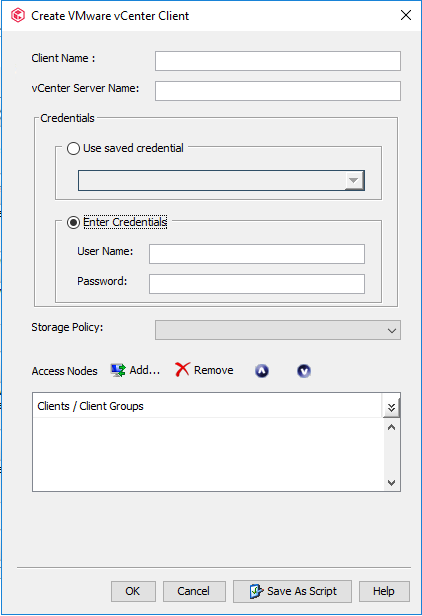Focus the vCenter Server Name field
The width and height of the screenshot is (422, 616).
[278, 91]
